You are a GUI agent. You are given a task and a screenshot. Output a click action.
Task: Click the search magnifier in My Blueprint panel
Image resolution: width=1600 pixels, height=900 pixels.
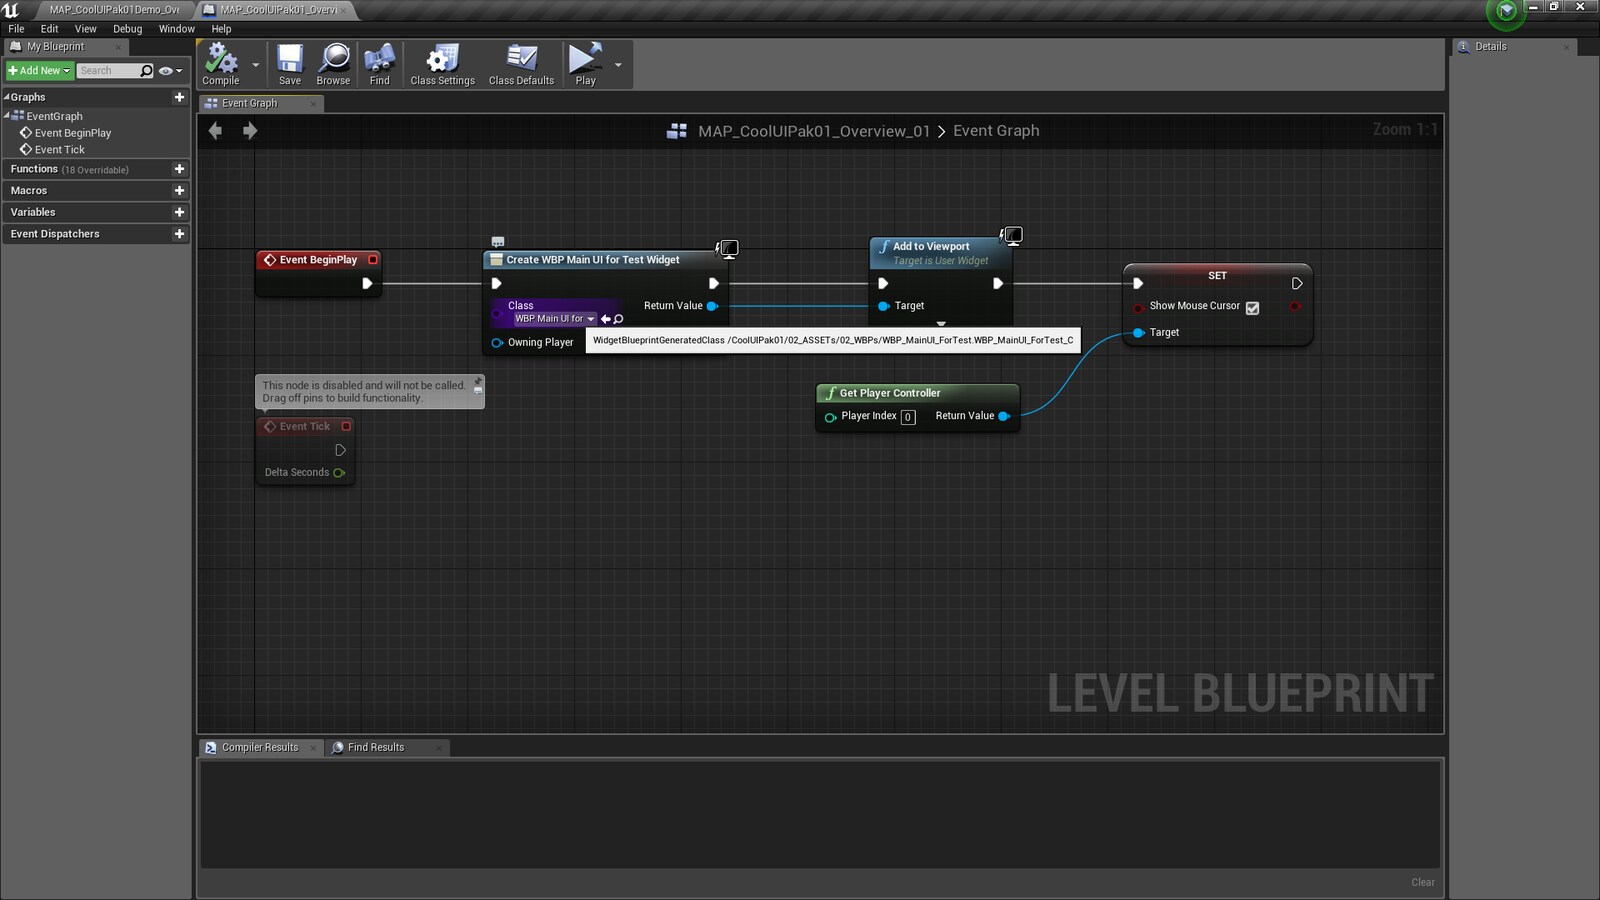[146, 70]
